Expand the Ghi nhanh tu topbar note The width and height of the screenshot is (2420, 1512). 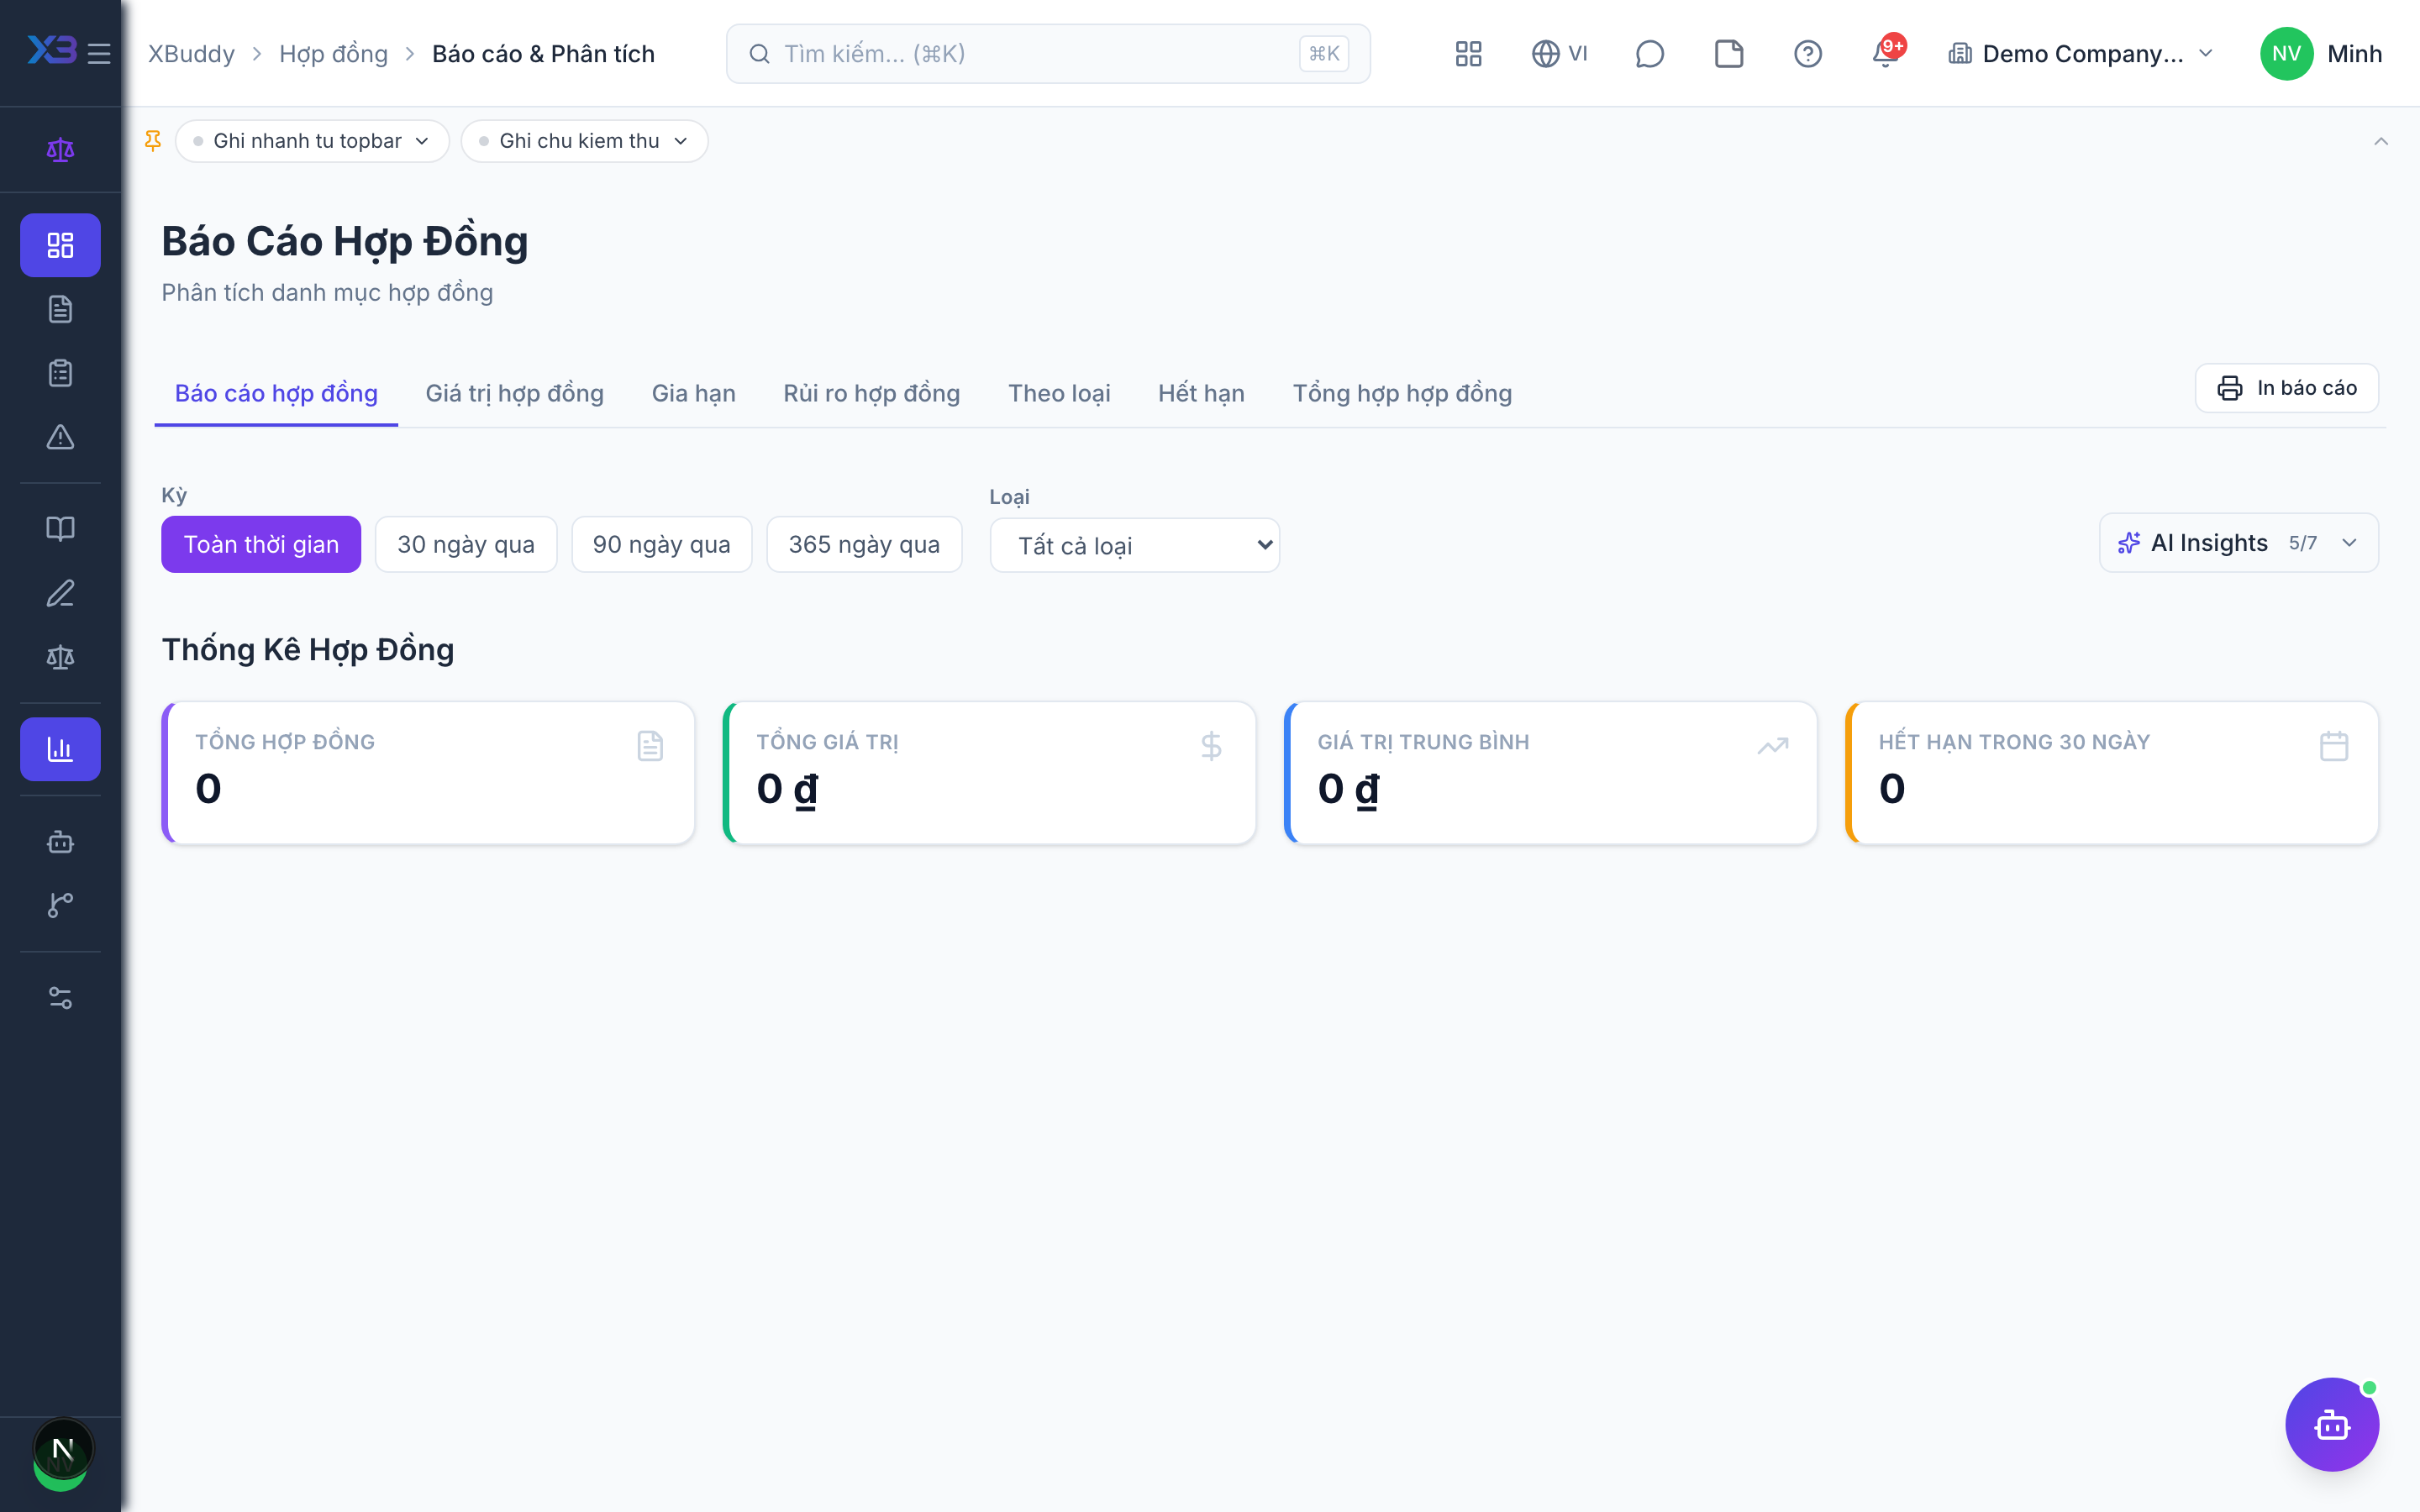312,141
